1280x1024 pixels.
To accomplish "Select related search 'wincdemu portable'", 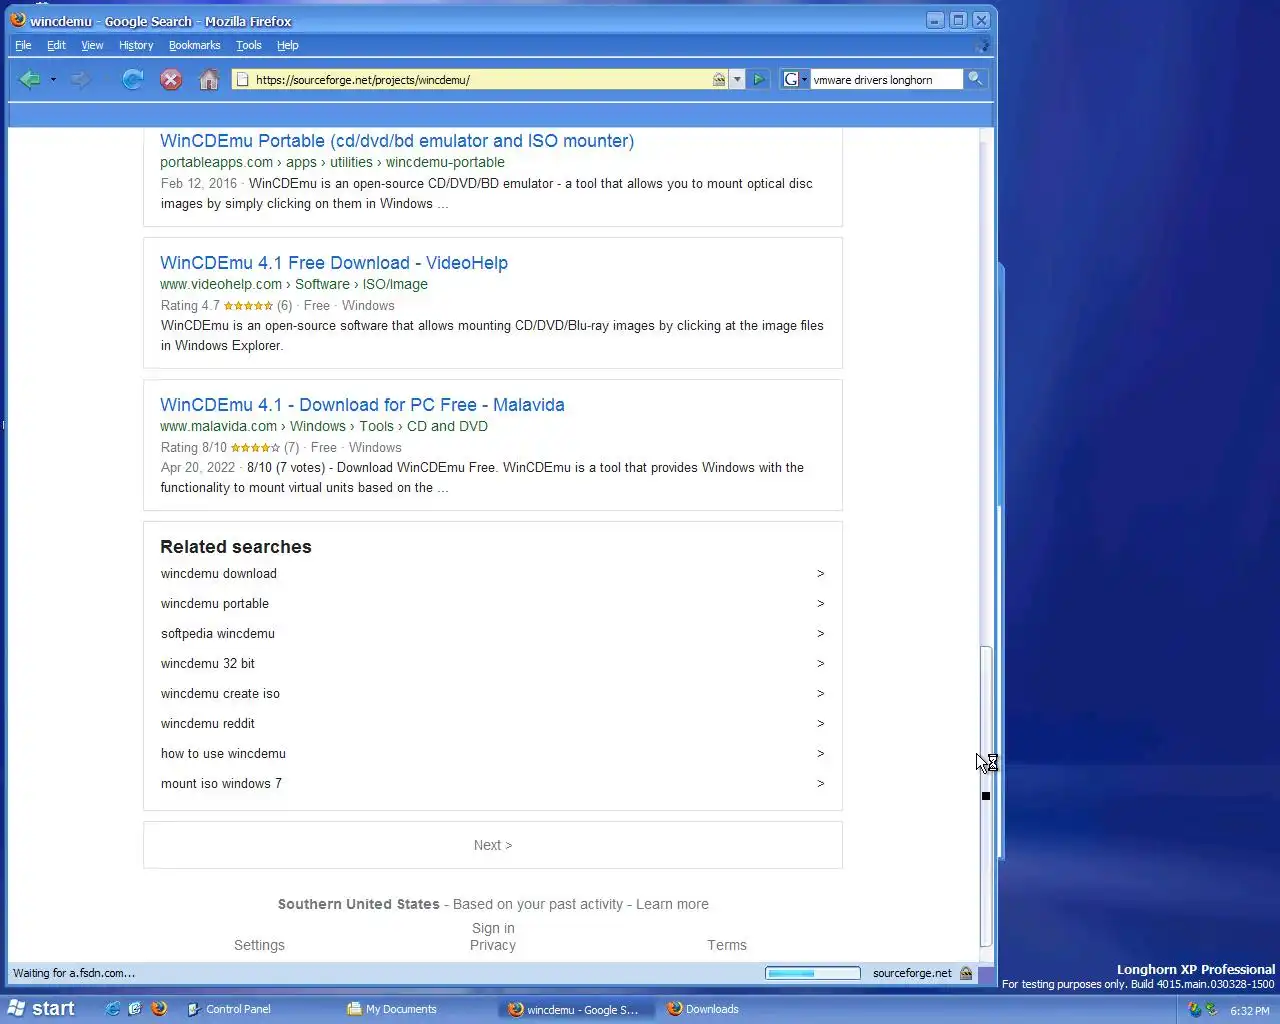I will tap(215, 604).
